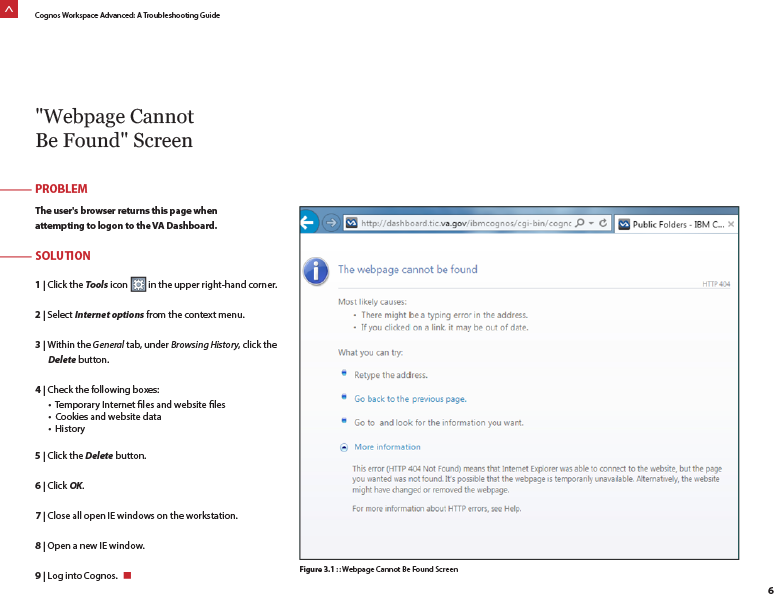Screen dimensions: 783x598
Task: Click the 'Go back to the previous page.' link
Action: tap(410, 399)
